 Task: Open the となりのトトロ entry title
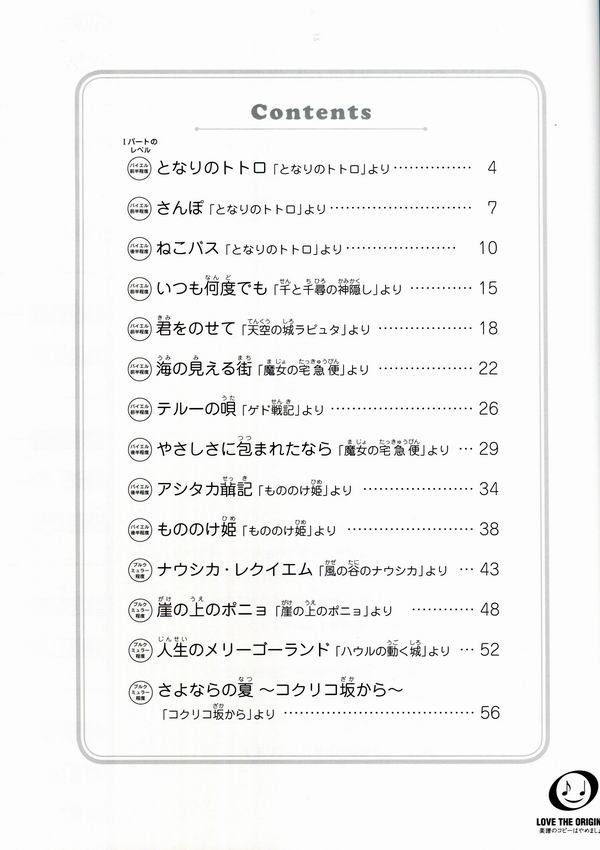click(x=211, y=168)
